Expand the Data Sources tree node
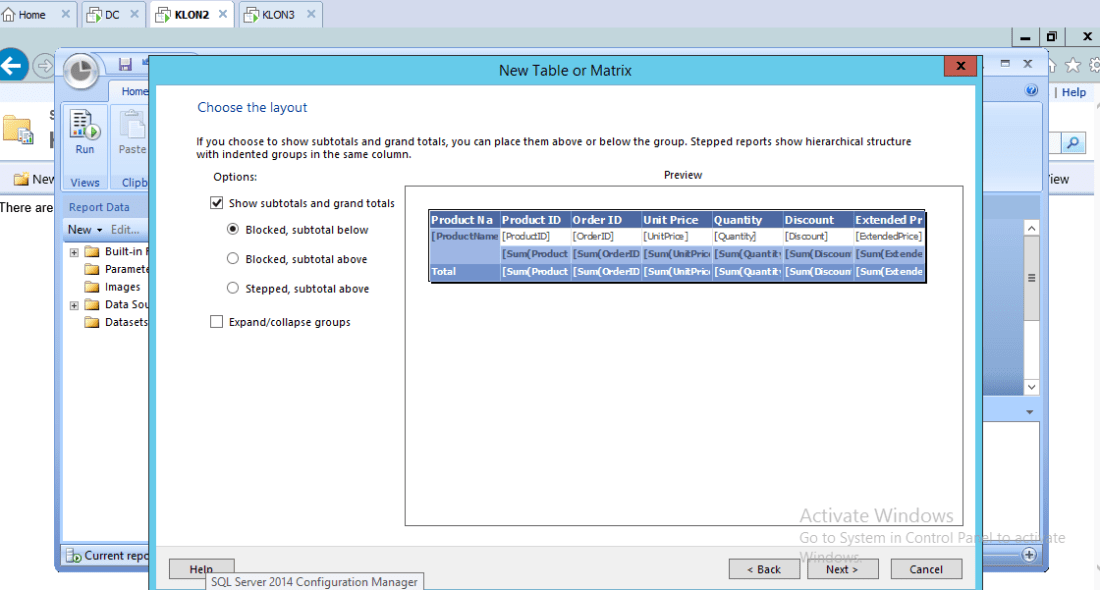Image resolution: width=1100 pixels, height=590 pixels. pos(74,305)
